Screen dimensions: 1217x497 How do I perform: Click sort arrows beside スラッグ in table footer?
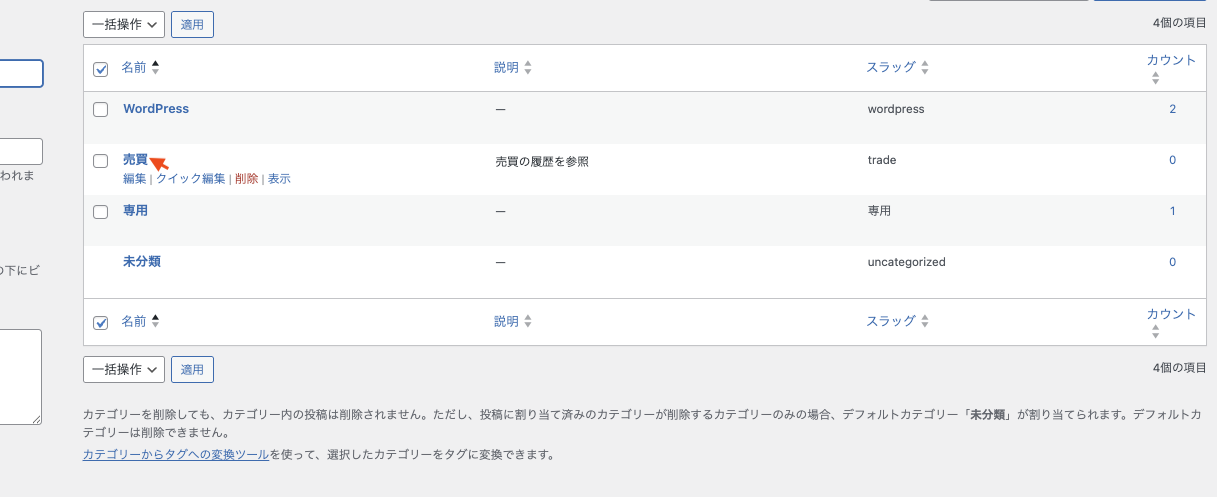coord(924,322)
